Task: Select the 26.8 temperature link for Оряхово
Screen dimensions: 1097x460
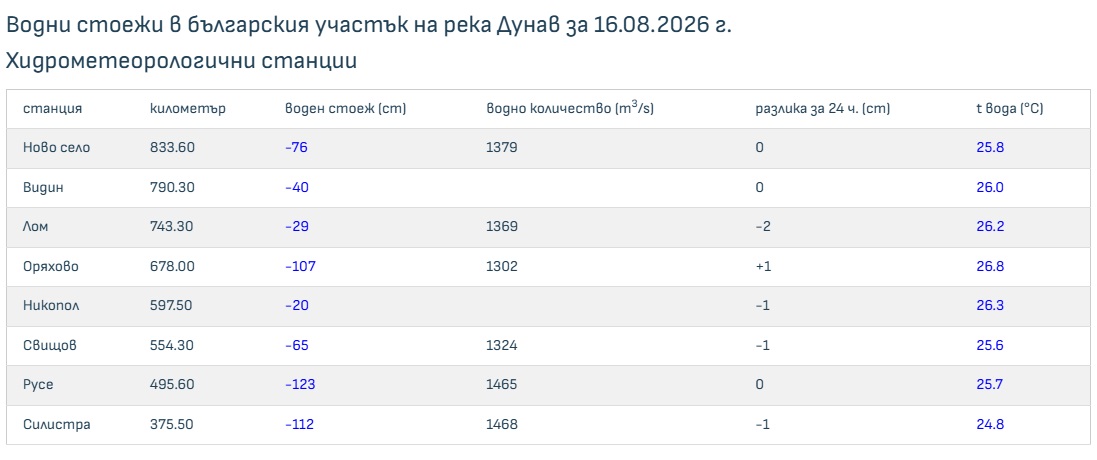Action: tap(991, 266)
